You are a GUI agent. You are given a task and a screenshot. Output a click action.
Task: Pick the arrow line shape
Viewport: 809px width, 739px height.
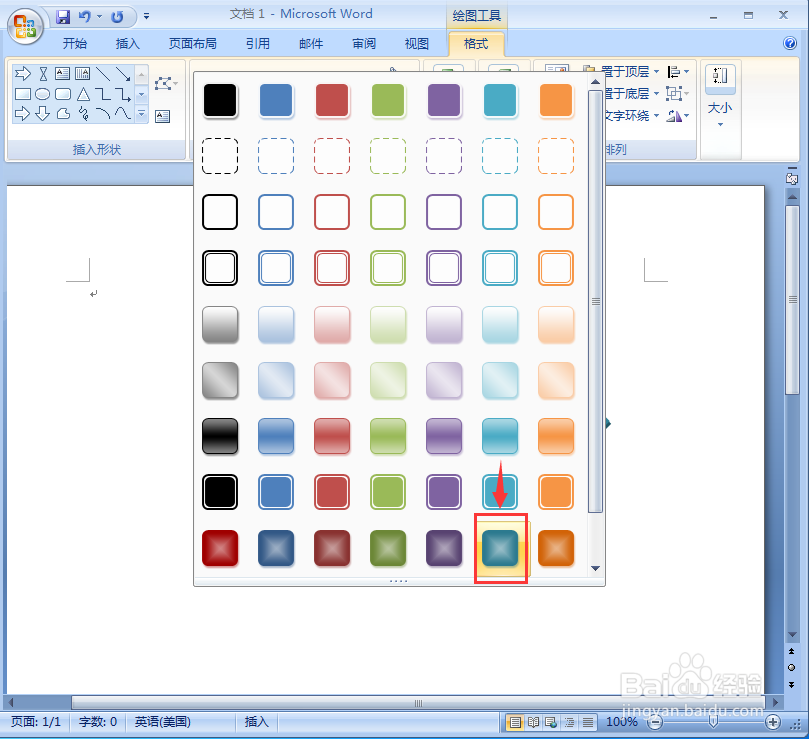123,74
